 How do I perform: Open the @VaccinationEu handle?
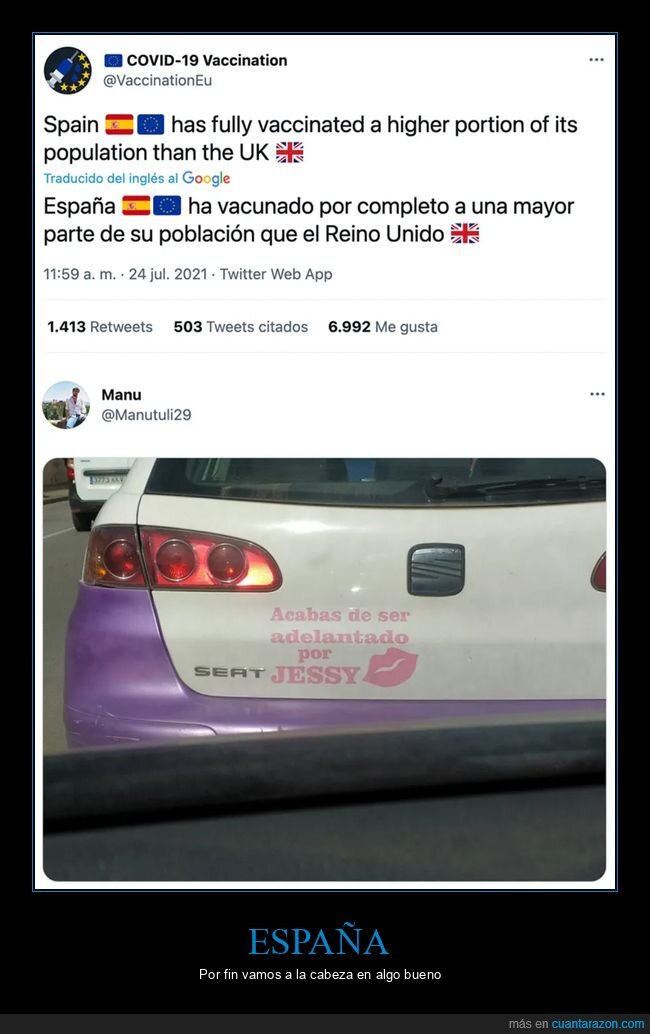coord(158,80)
